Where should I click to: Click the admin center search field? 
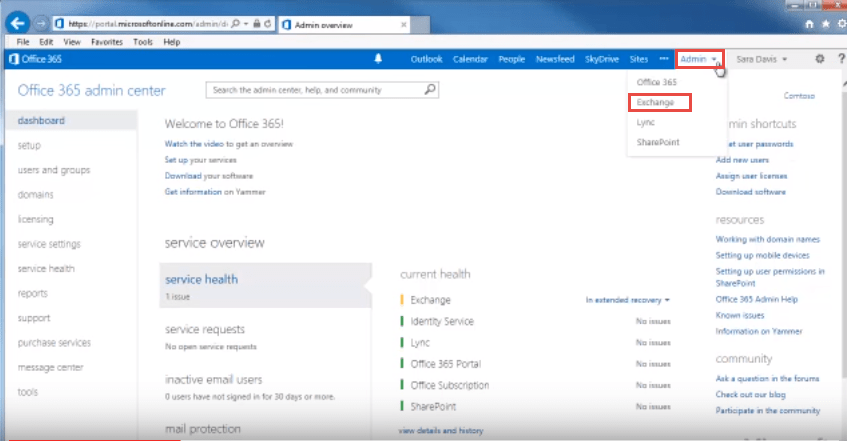pos(322,90)
